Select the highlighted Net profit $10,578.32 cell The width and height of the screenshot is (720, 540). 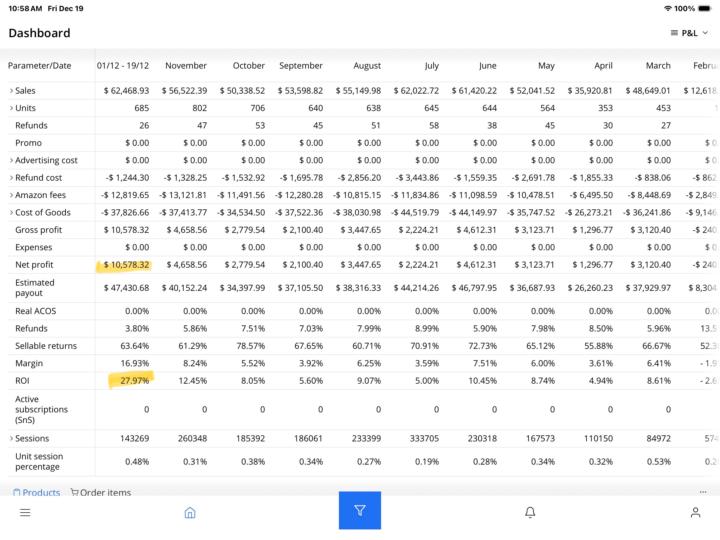[x=124, y=265]
